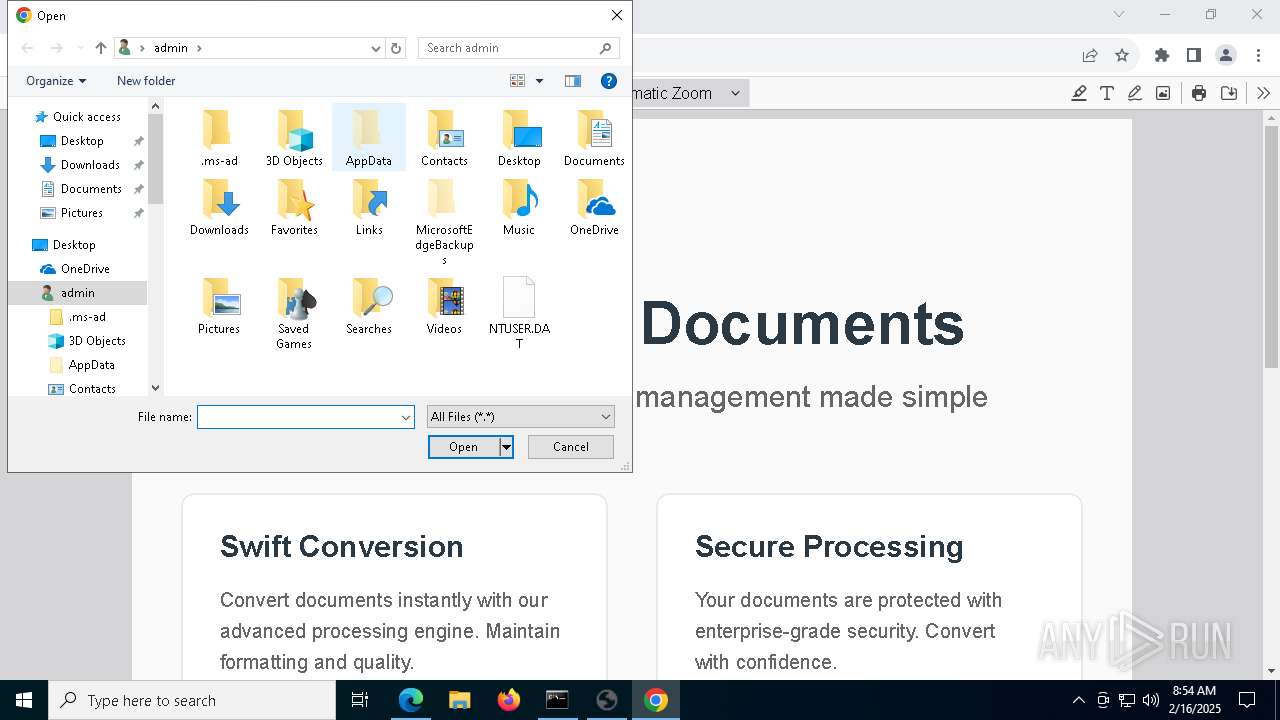The image size is (1280, 720).
Task: Select AppData in navigation tree
Action: (91, 365)
